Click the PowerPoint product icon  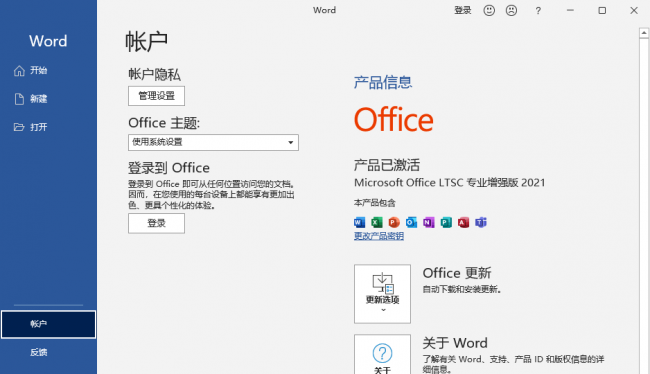394,223
